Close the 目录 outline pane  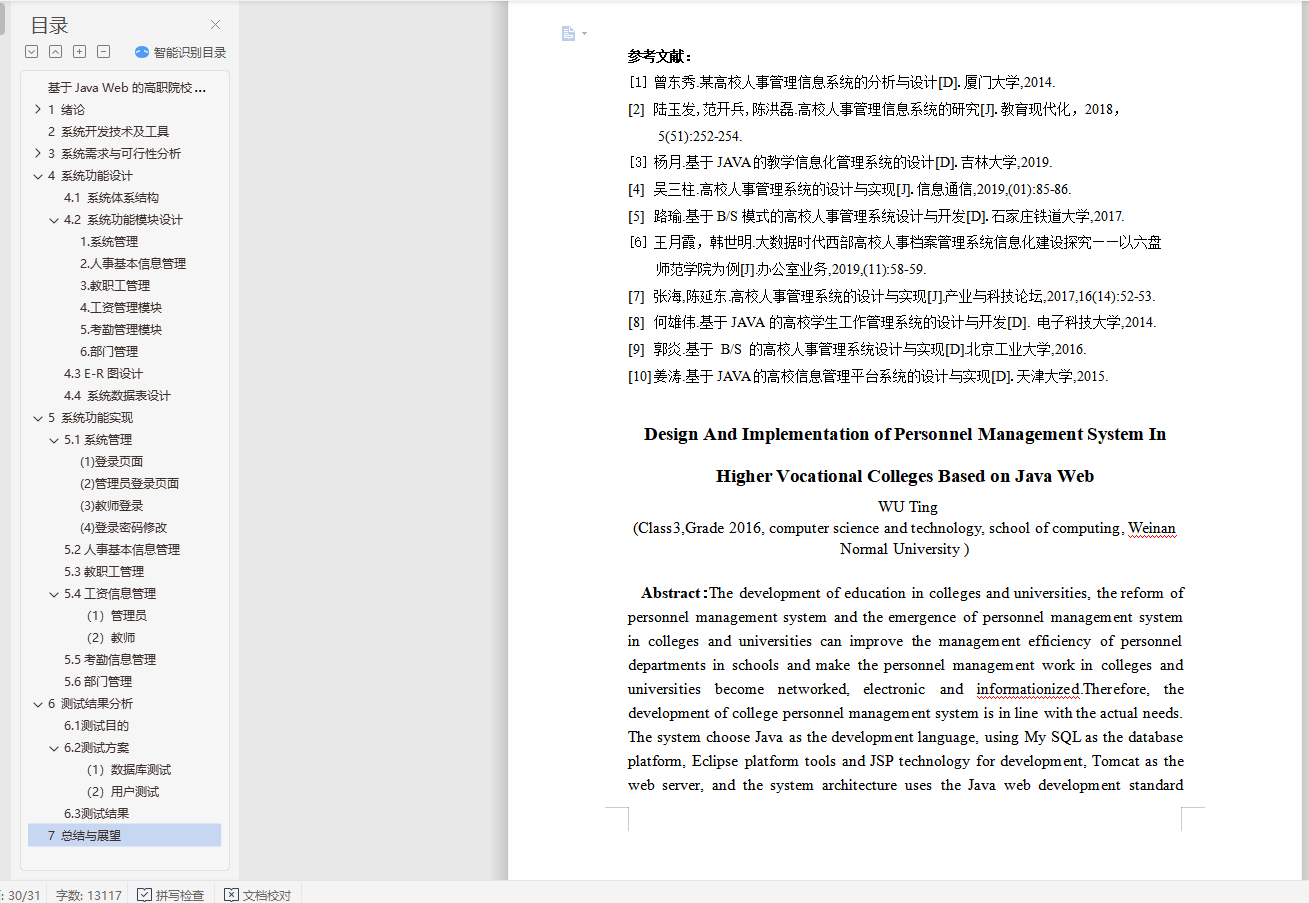pos(215,25)
